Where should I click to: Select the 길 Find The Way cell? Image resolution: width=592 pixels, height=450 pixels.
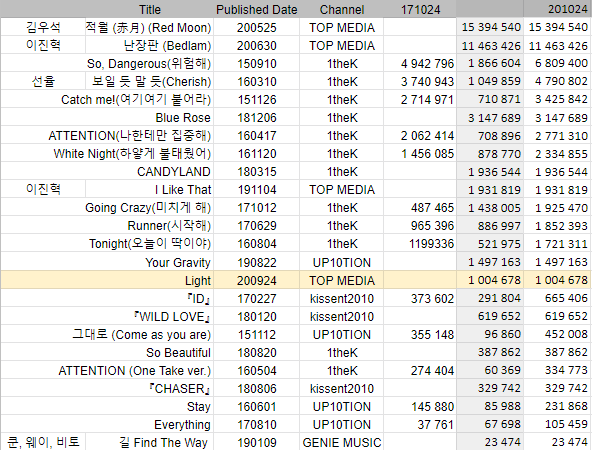click(x=150, y=442)
